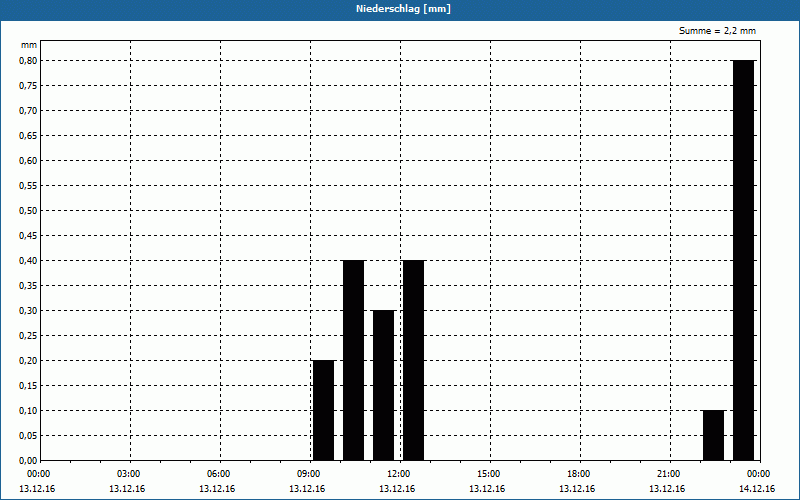This screenshot has height=500, width=800.
Task: Click the 14.12.16 date label
Action: point(757,489)
